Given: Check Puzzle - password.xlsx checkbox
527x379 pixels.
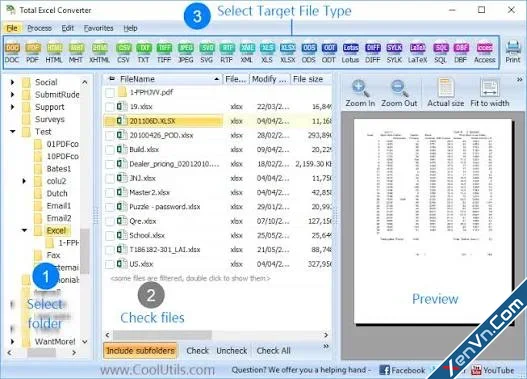Looking at the screenshot, I should (110, 207).
